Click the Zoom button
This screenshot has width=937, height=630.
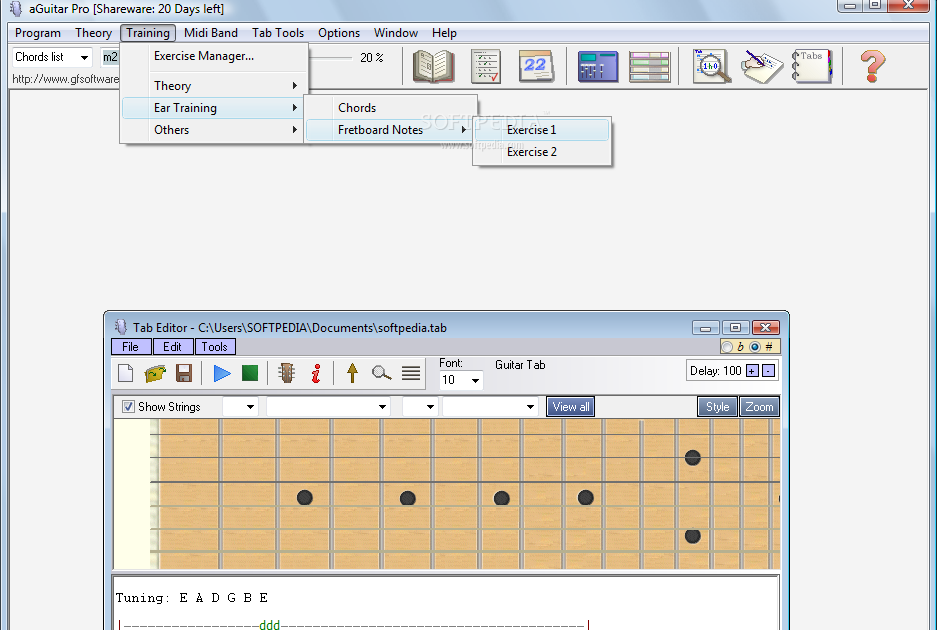[x=760, y=407]
